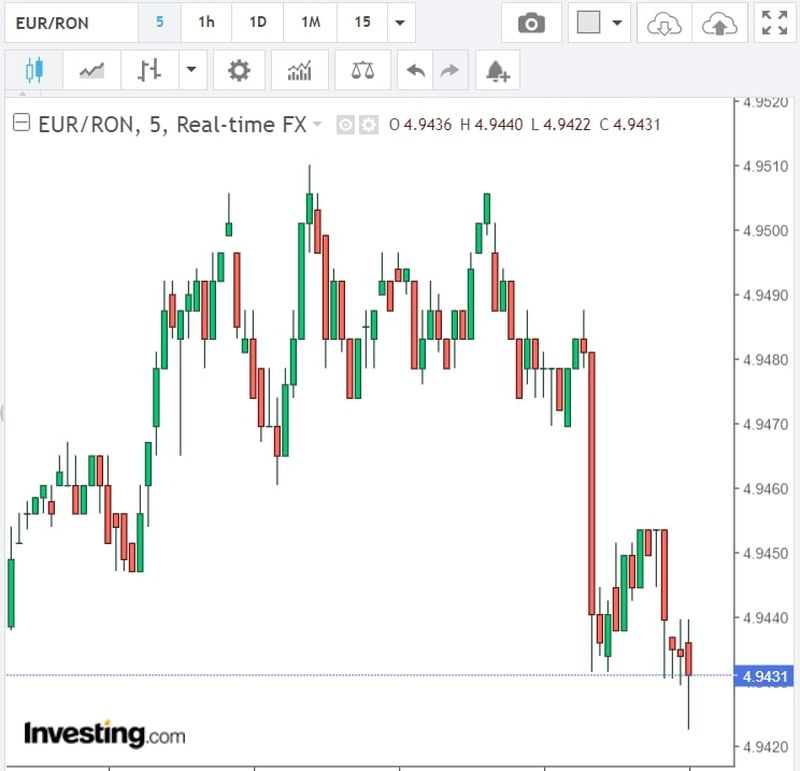Expand the additional time intervals dropdown
The width and height of the screenshot is (800, 771).
coord(400,23)
